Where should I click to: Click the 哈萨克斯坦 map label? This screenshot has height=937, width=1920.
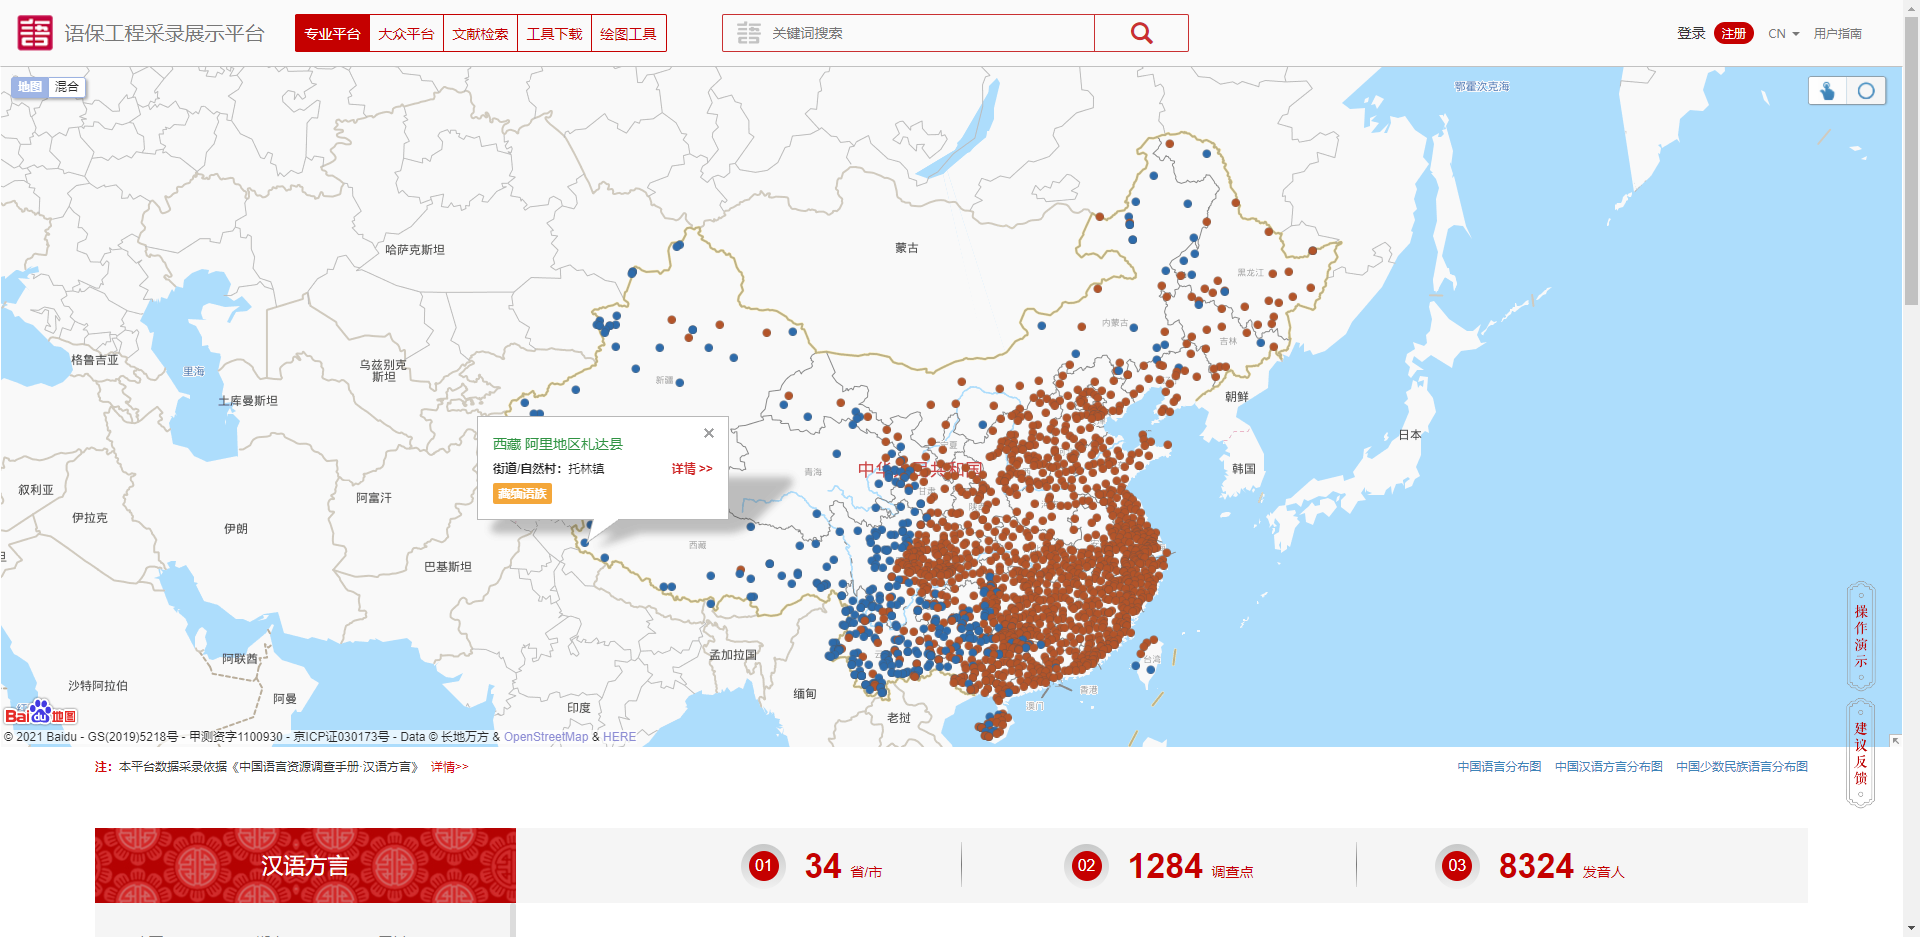415,250
